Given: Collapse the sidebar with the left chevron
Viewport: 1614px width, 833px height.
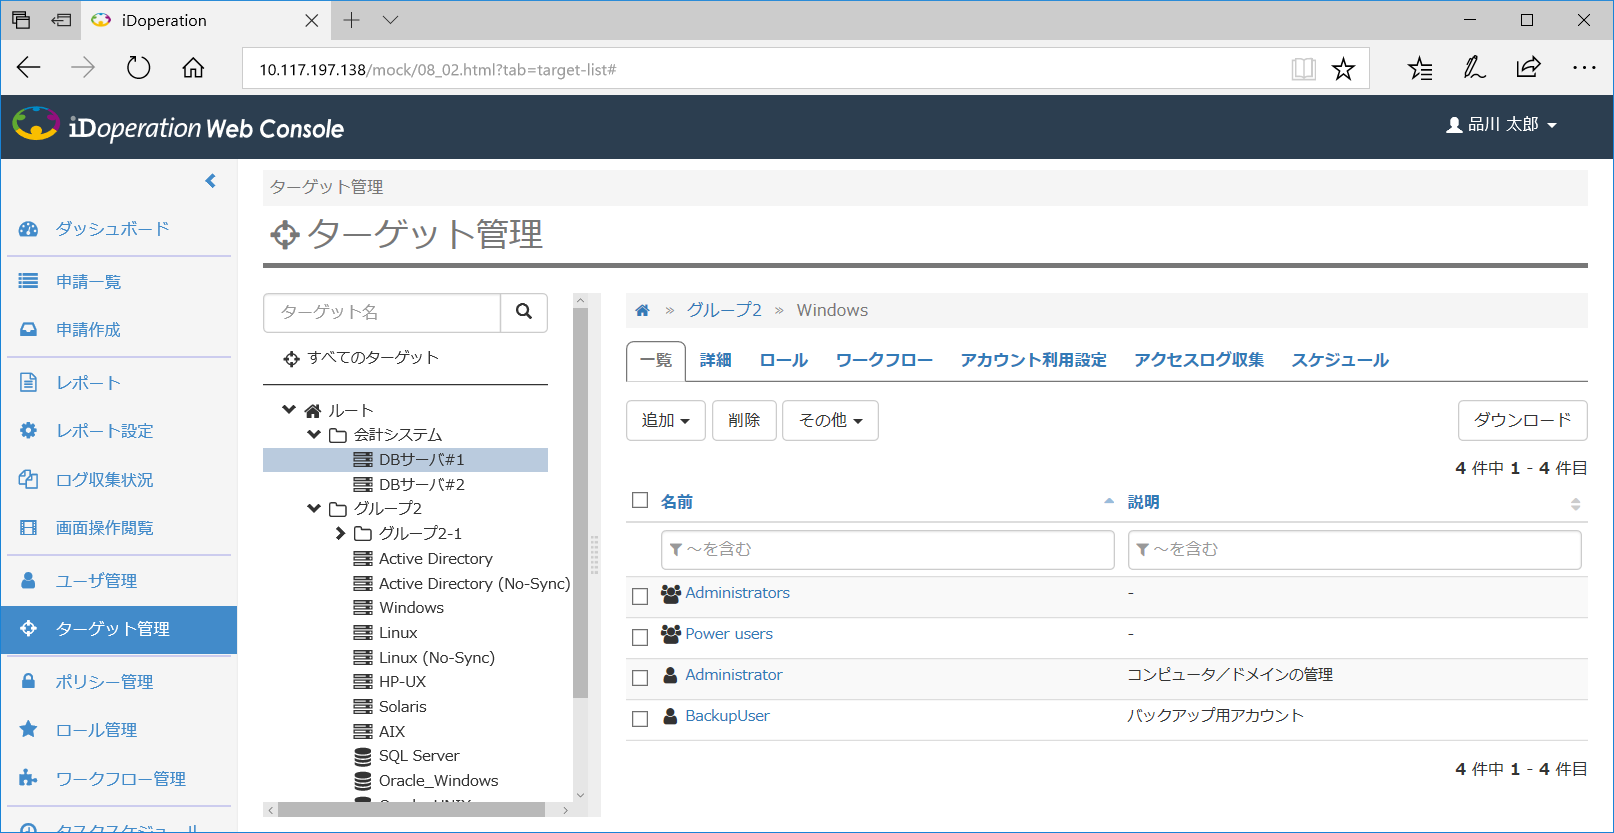Looking at the screenshot, I should [x=210, y=181].
